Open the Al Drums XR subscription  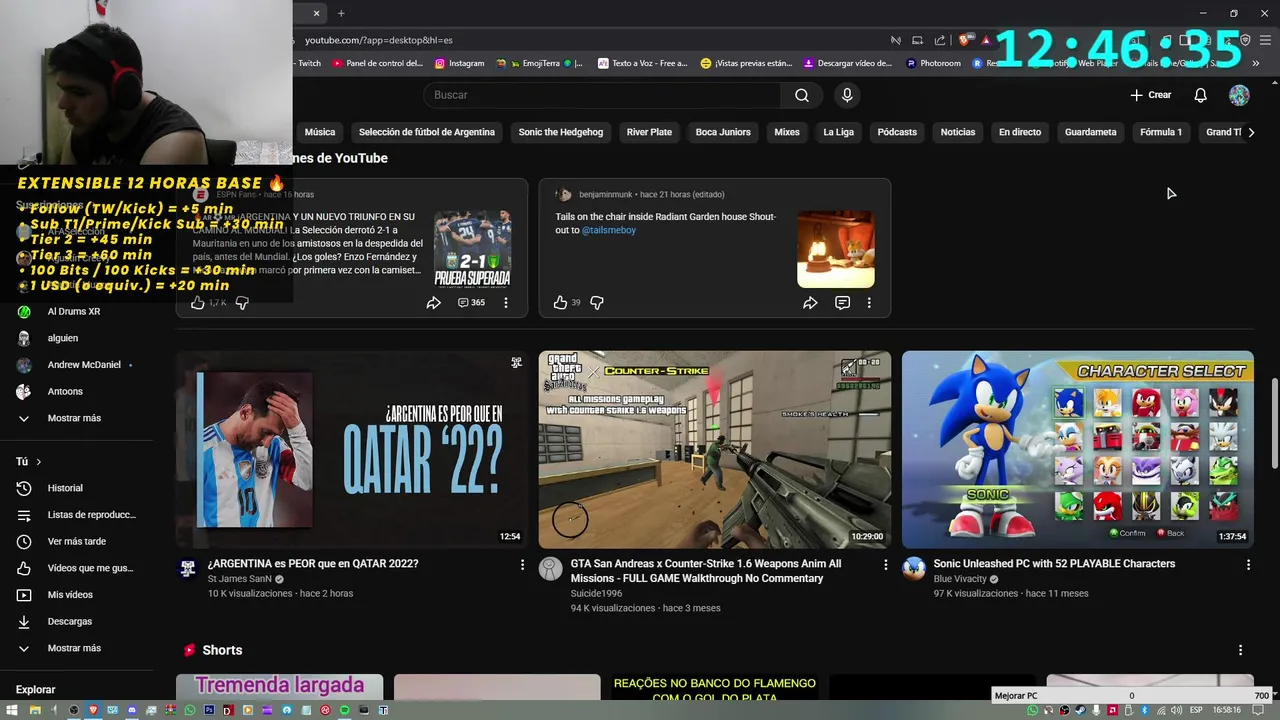coord(76,311)
